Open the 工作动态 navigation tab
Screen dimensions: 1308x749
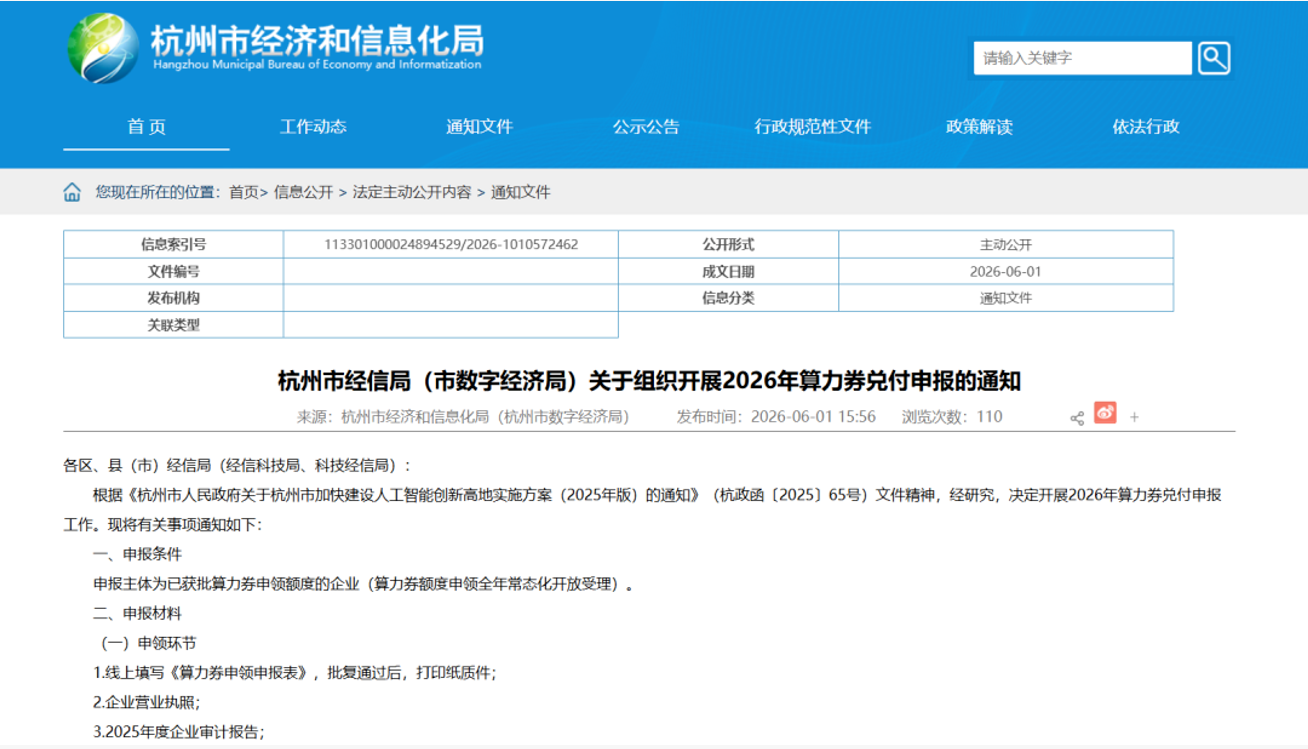point(313,127)
